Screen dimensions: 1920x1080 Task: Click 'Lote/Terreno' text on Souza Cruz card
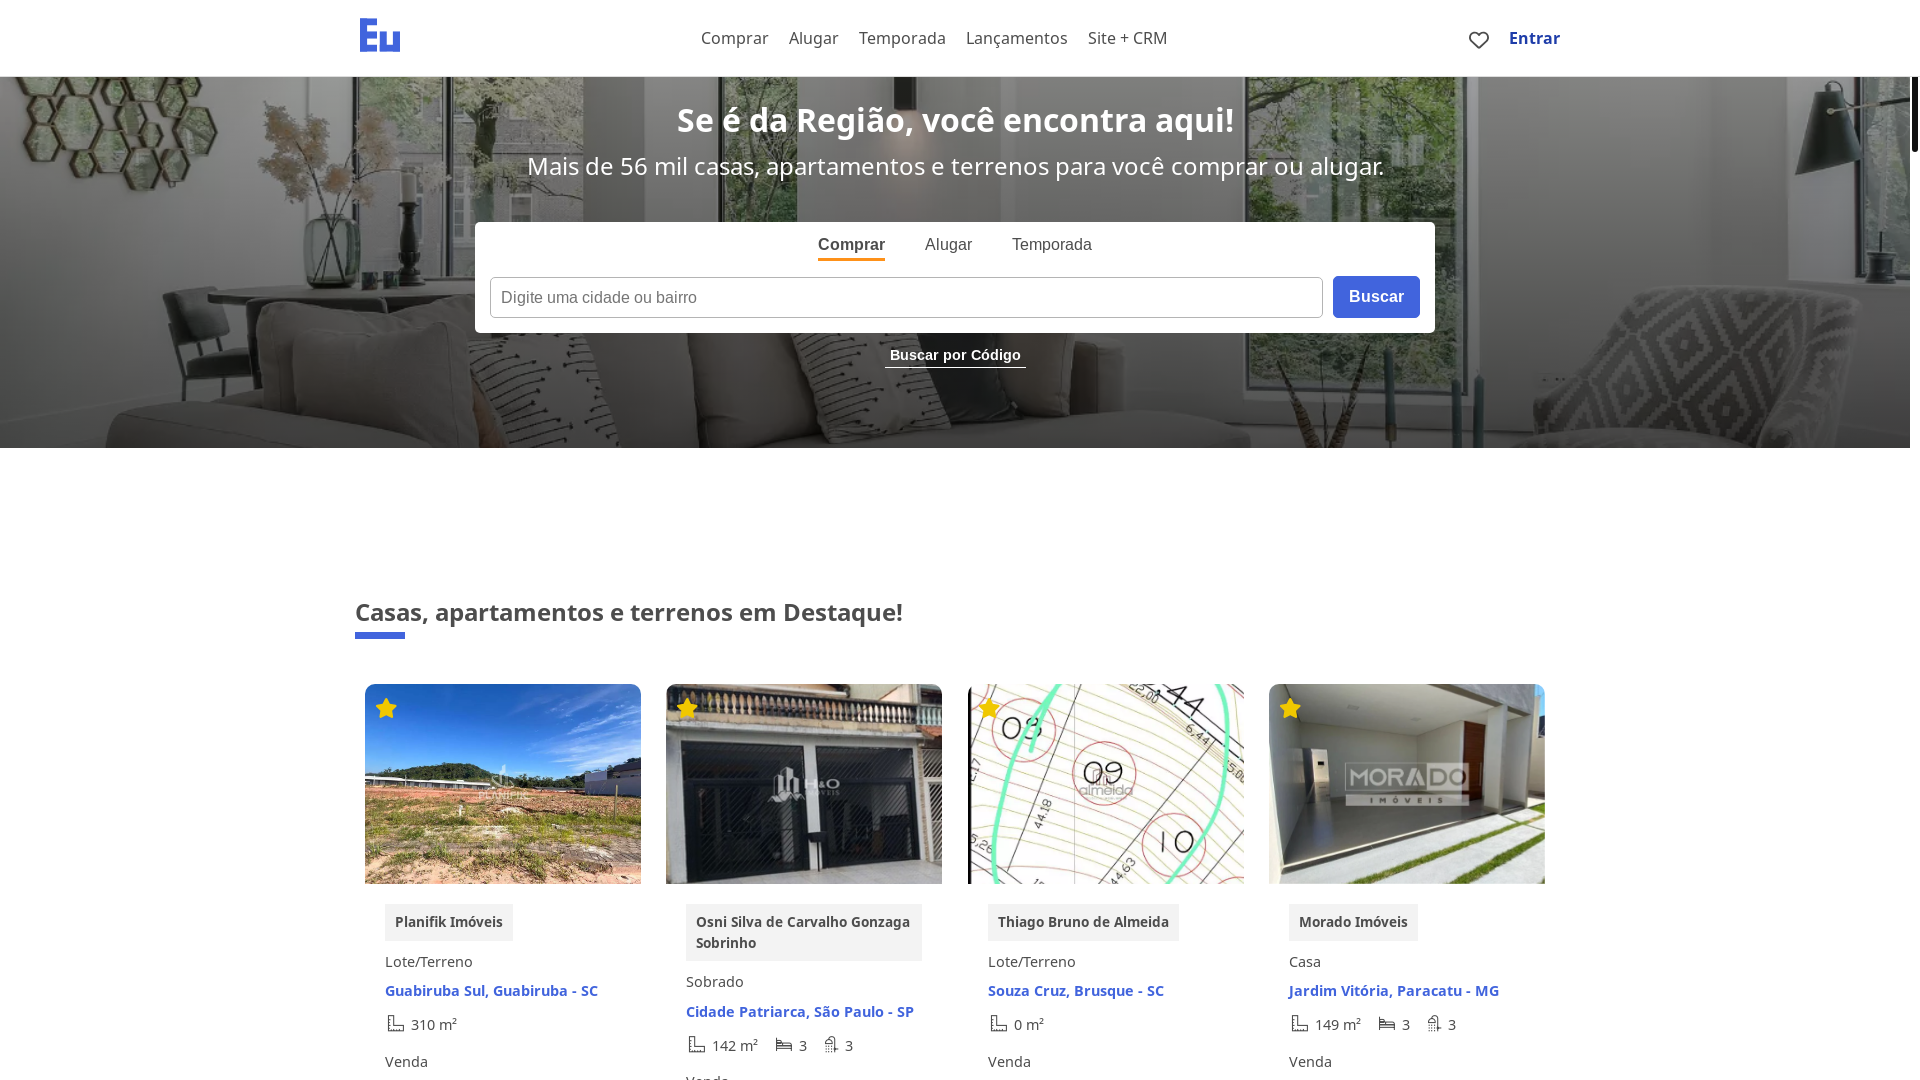(1032, 961)
